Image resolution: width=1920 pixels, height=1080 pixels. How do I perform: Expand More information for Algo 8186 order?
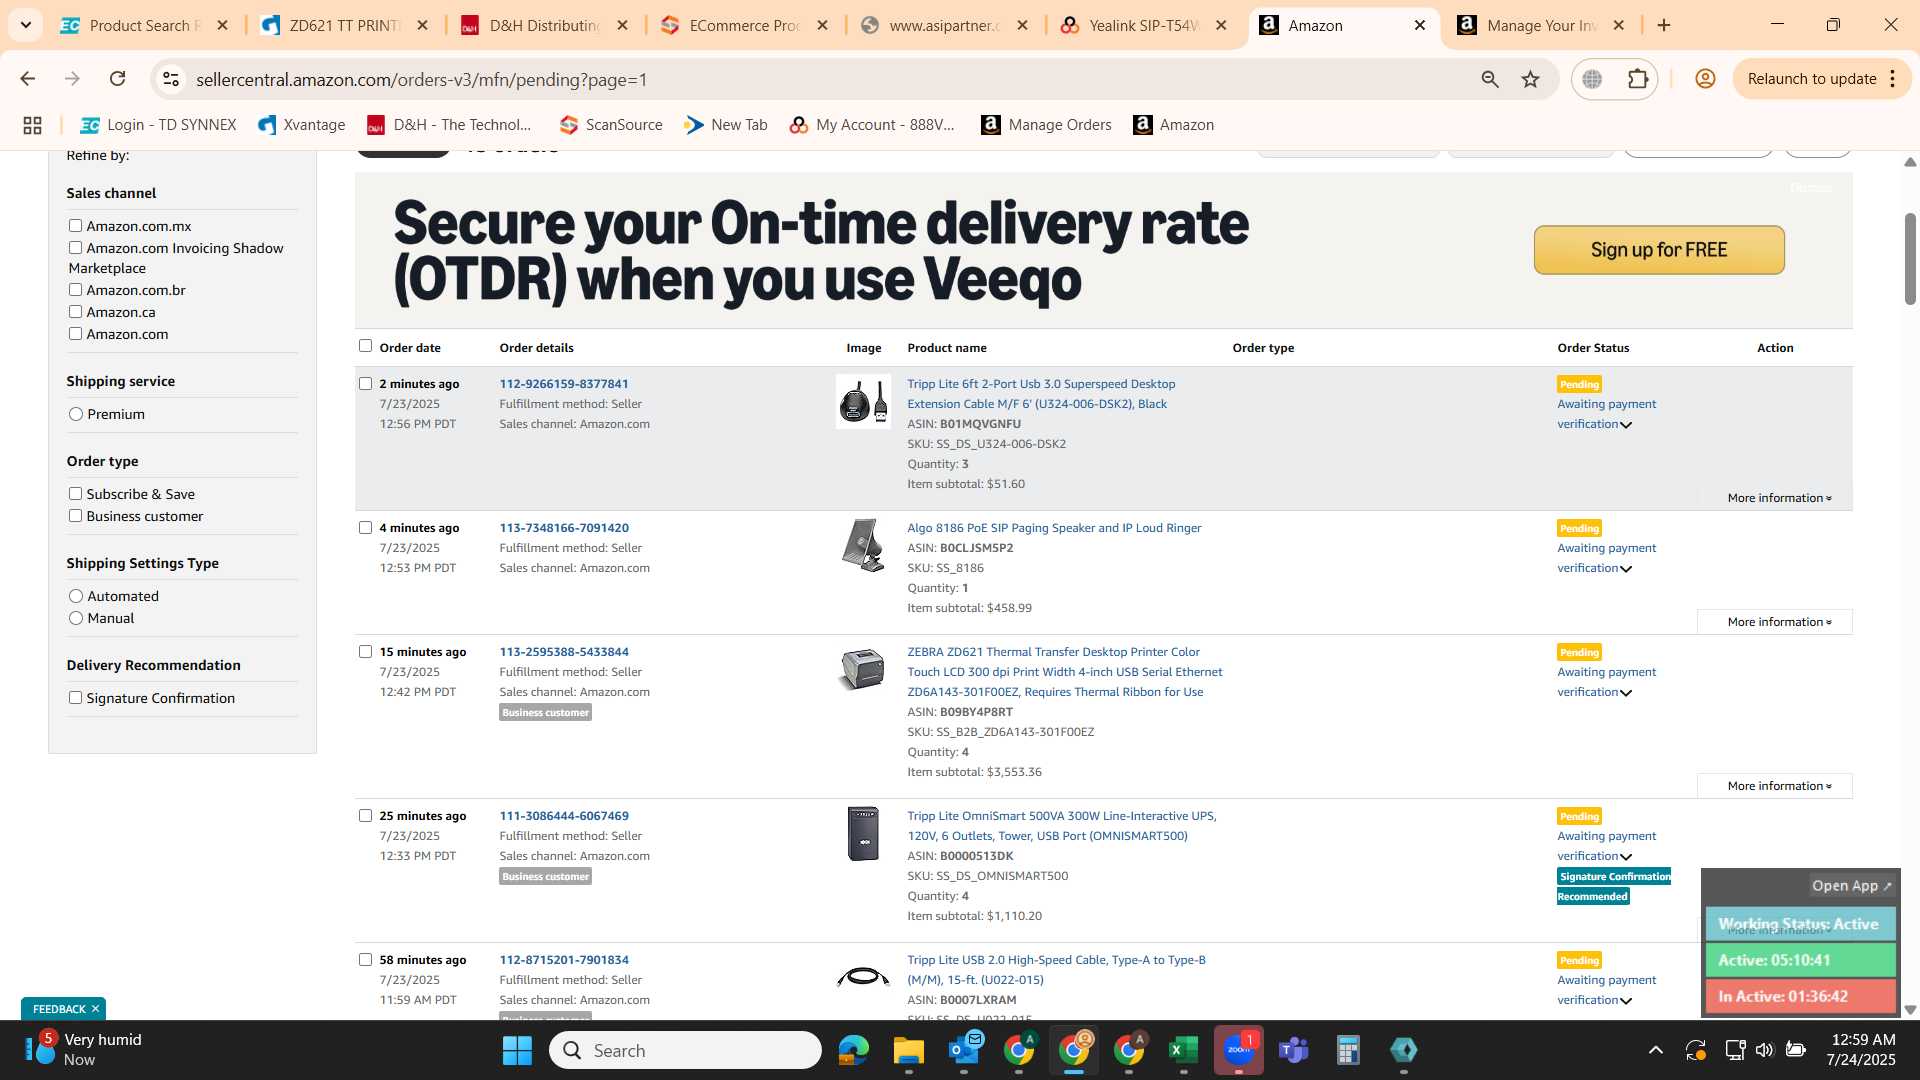[1775, 622]
